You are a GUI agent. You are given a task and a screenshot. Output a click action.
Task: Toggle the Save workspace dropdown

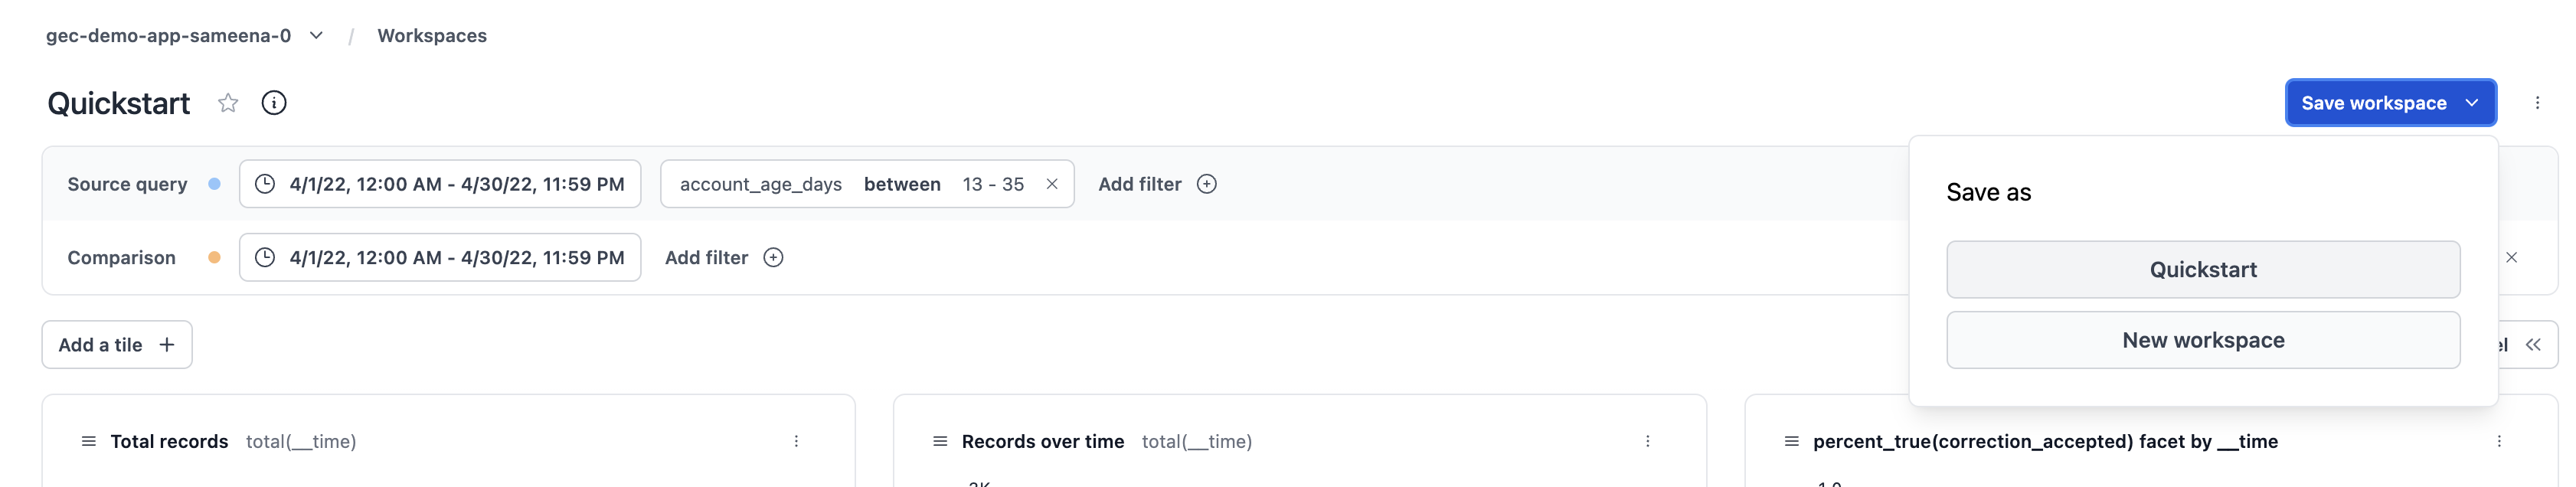point(2472,103)
